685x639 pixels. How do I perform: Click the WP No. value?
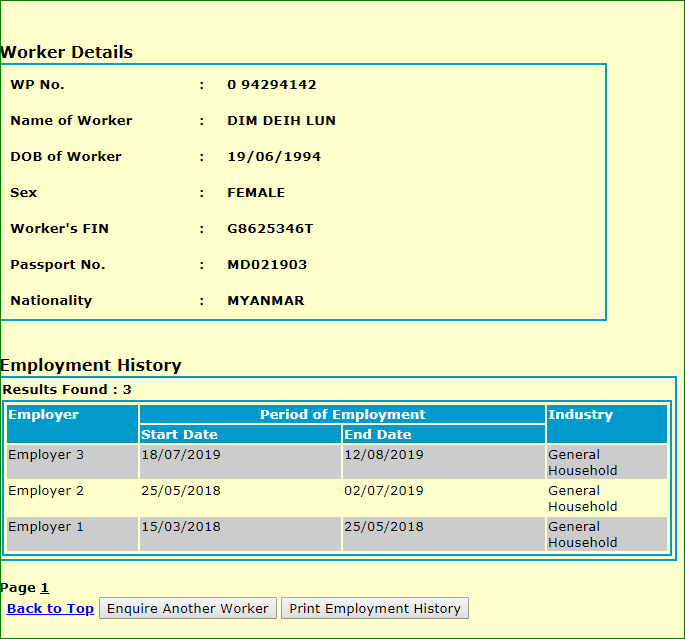[272, 85]
